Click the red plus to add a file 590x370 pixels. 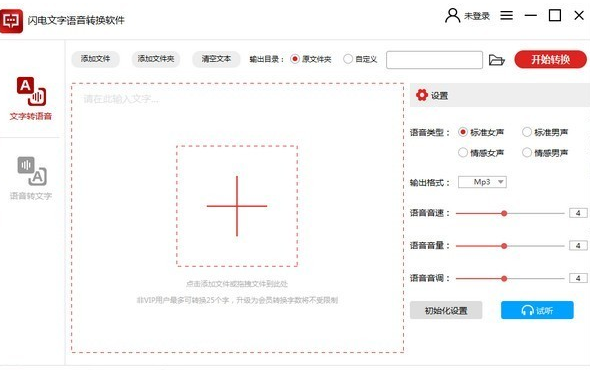[x=237, y=206]
